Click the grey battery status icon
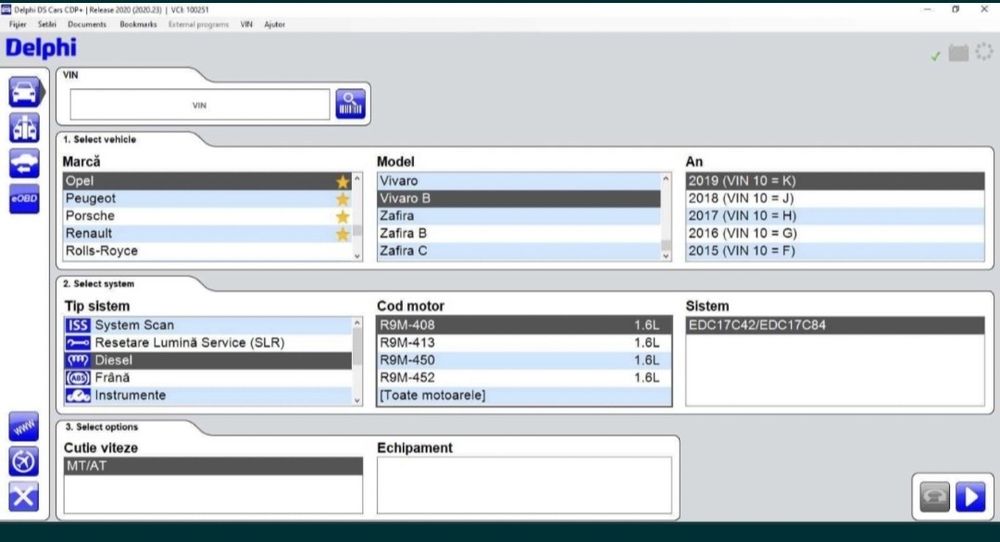This screenshot has width=1000, height=542. point(958,53)
